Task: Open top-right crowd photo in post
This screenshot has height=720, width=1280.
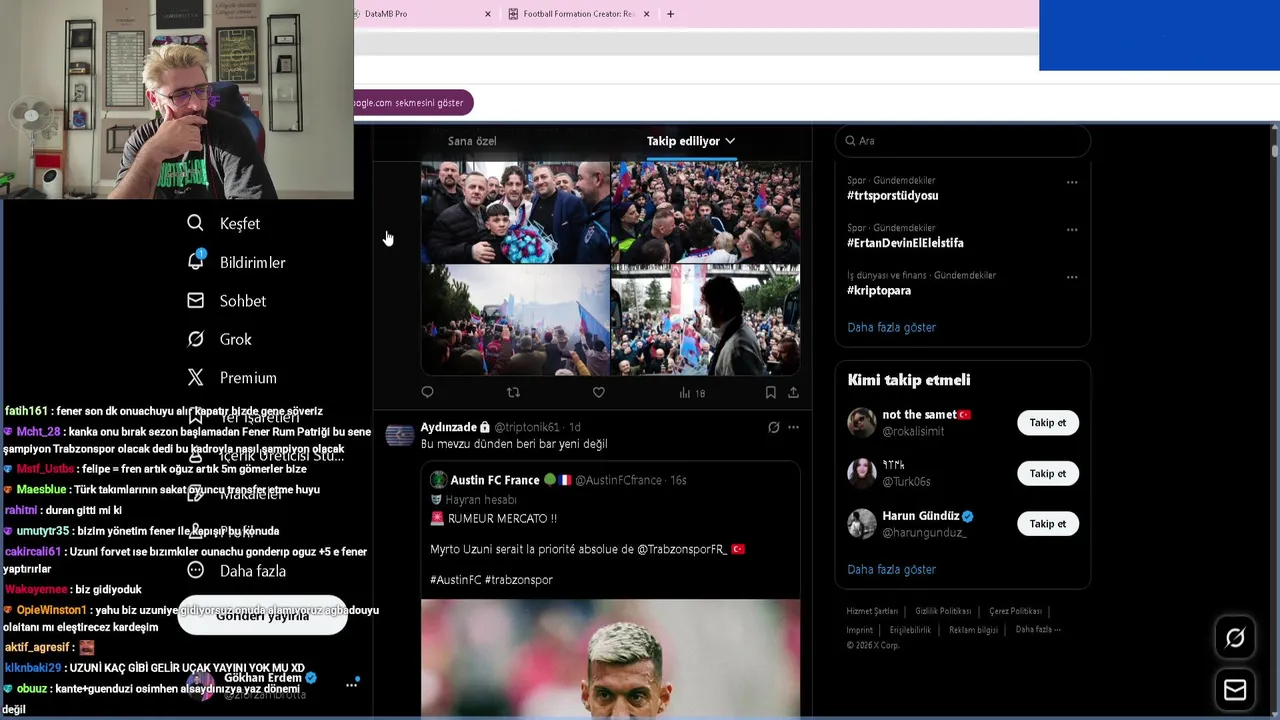Action: (x=706, y=212)
